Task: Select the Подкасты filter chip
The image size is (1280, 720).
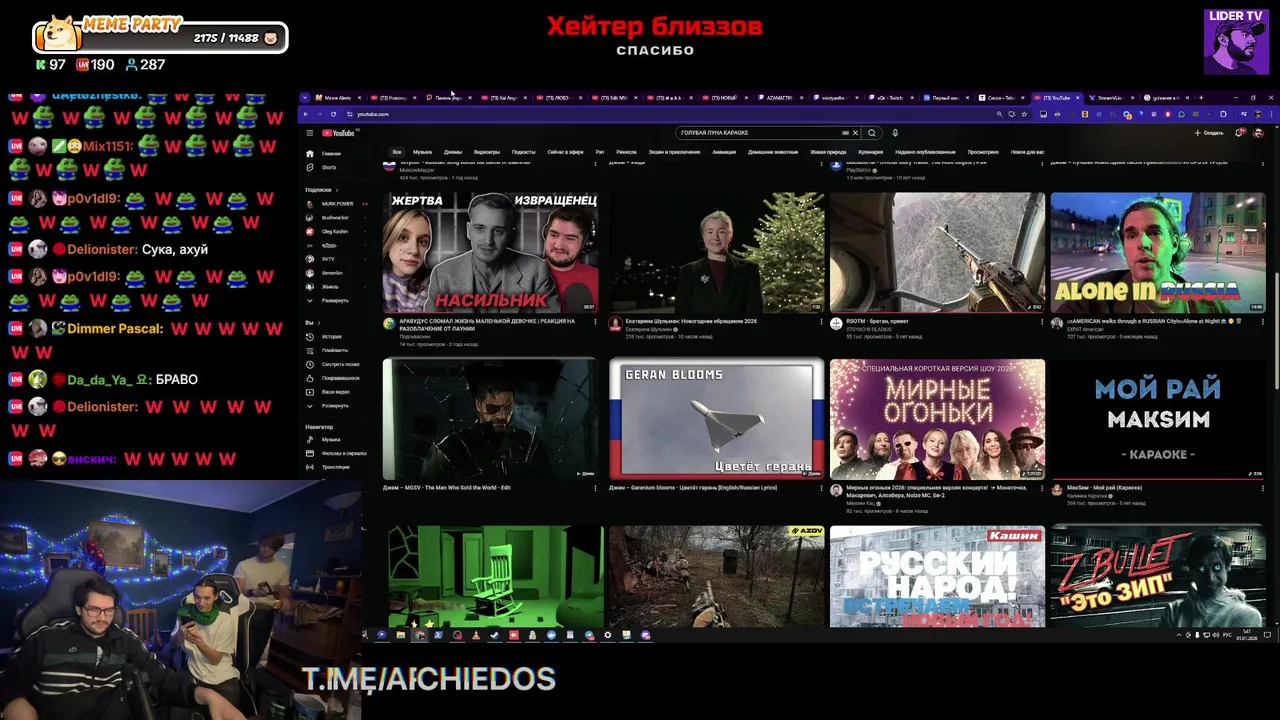Action: point(524,152)
